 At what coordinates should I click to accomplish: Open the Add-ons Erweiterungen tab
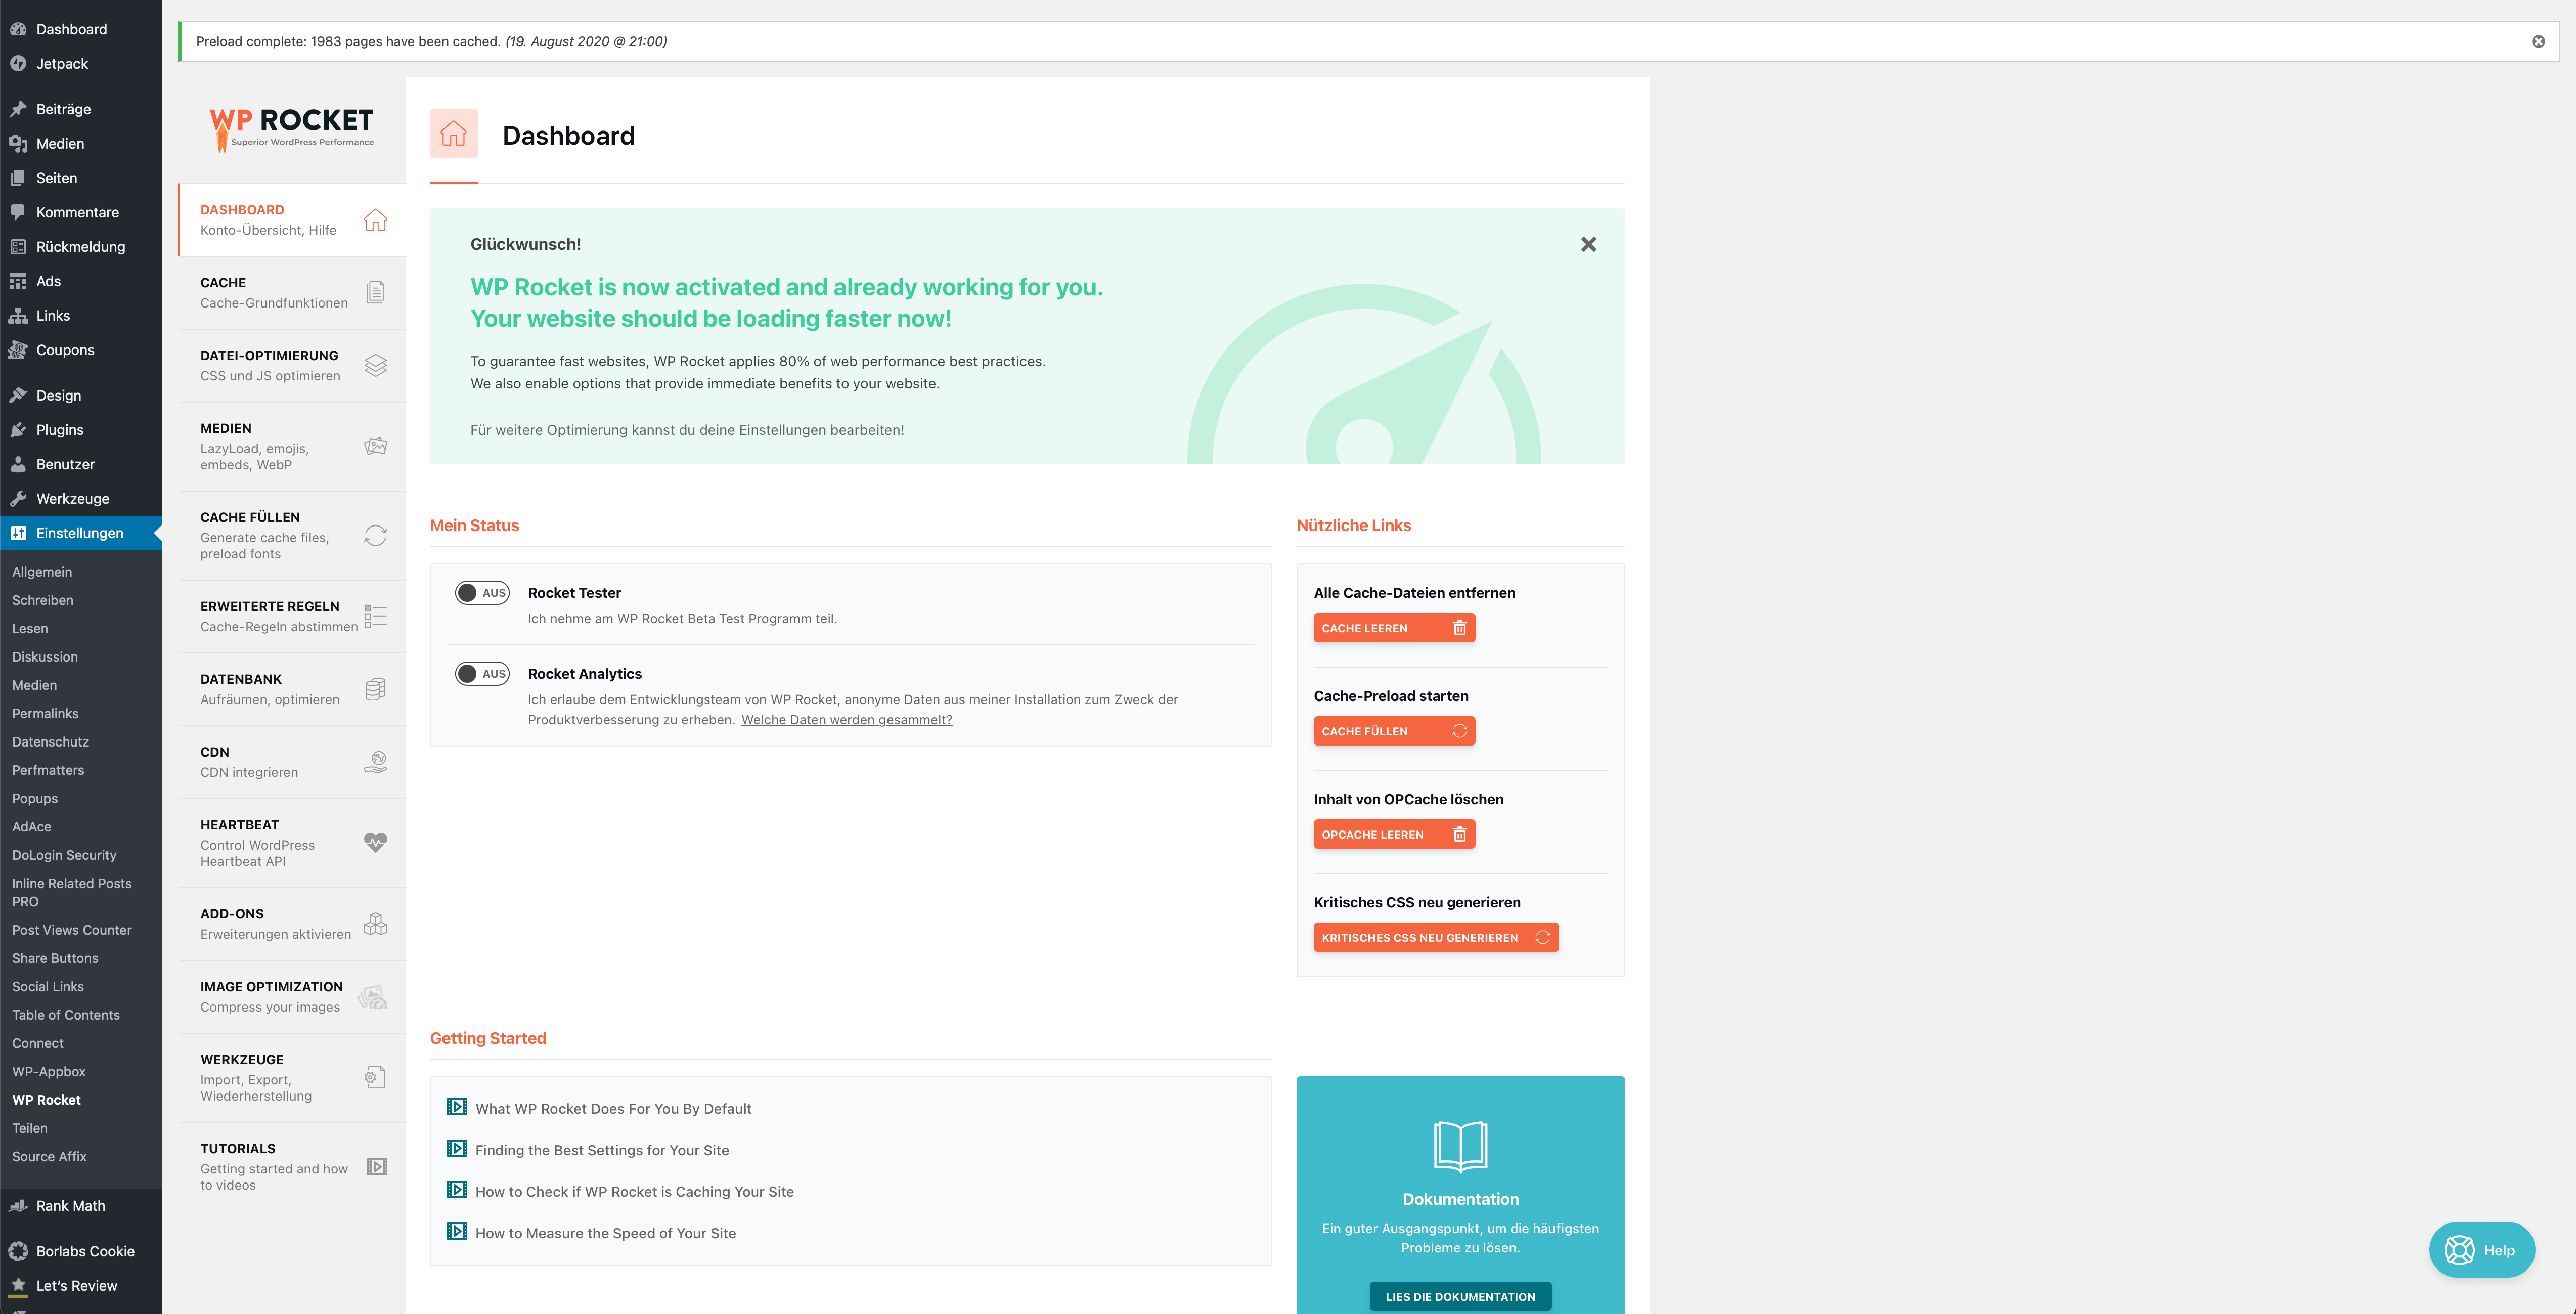292,924
